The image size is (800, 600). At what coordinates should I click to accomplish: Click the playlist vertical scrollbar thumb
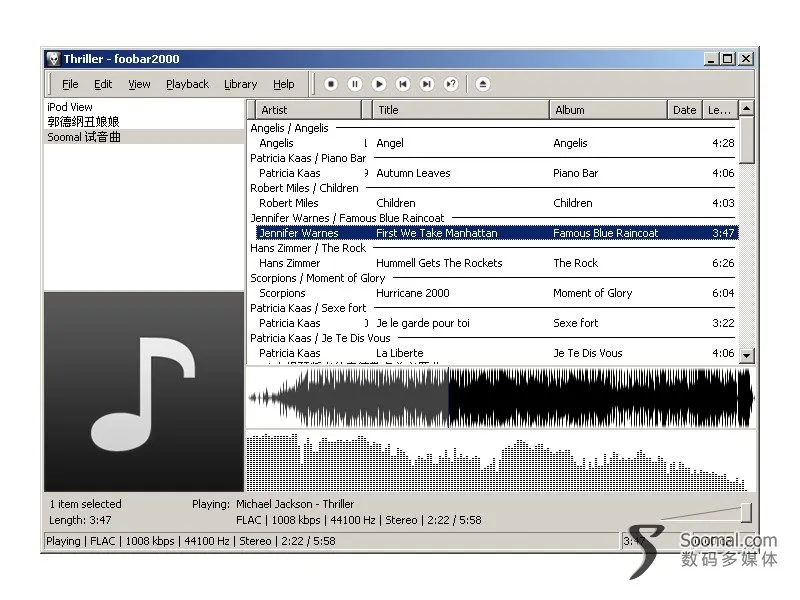point(746,139)
